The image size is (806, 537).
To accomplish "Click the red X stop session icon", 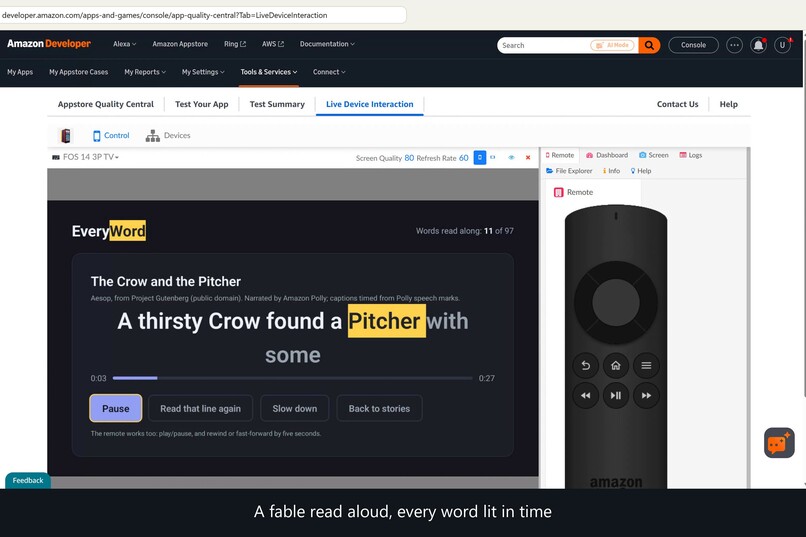I will point(528,158).
